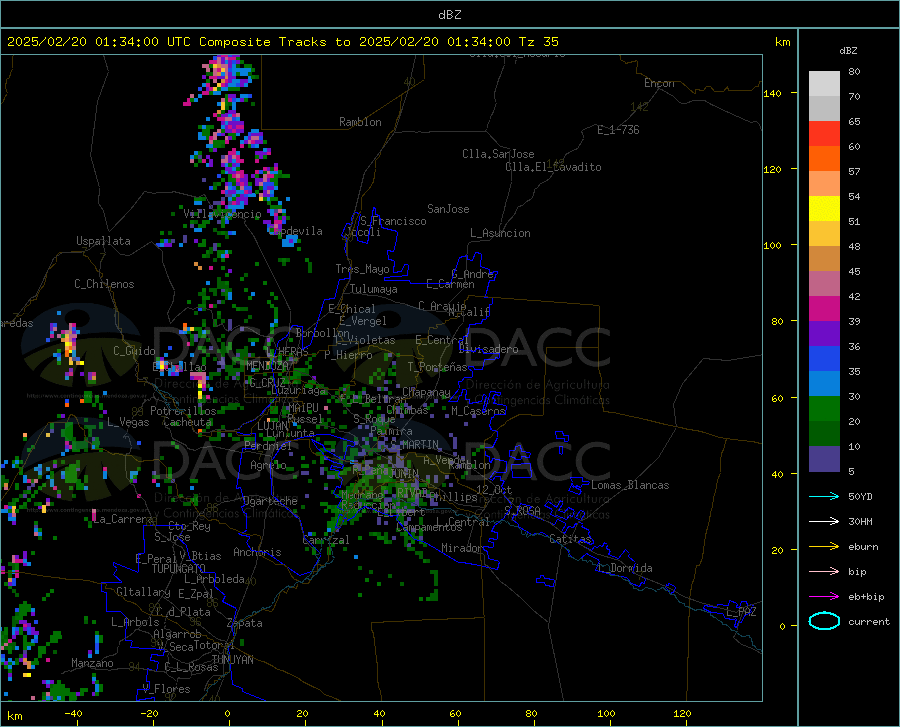Screen dimensions: 900x727
Task: Click the 'E_Carmen' map label
Action: tap(450, 283)
